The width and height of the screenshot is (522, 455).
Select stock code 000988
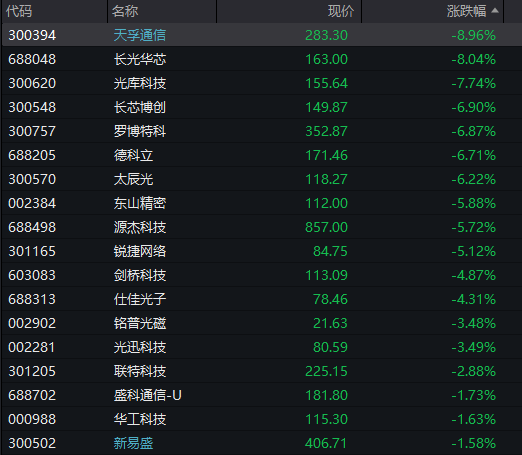(32, 419)
